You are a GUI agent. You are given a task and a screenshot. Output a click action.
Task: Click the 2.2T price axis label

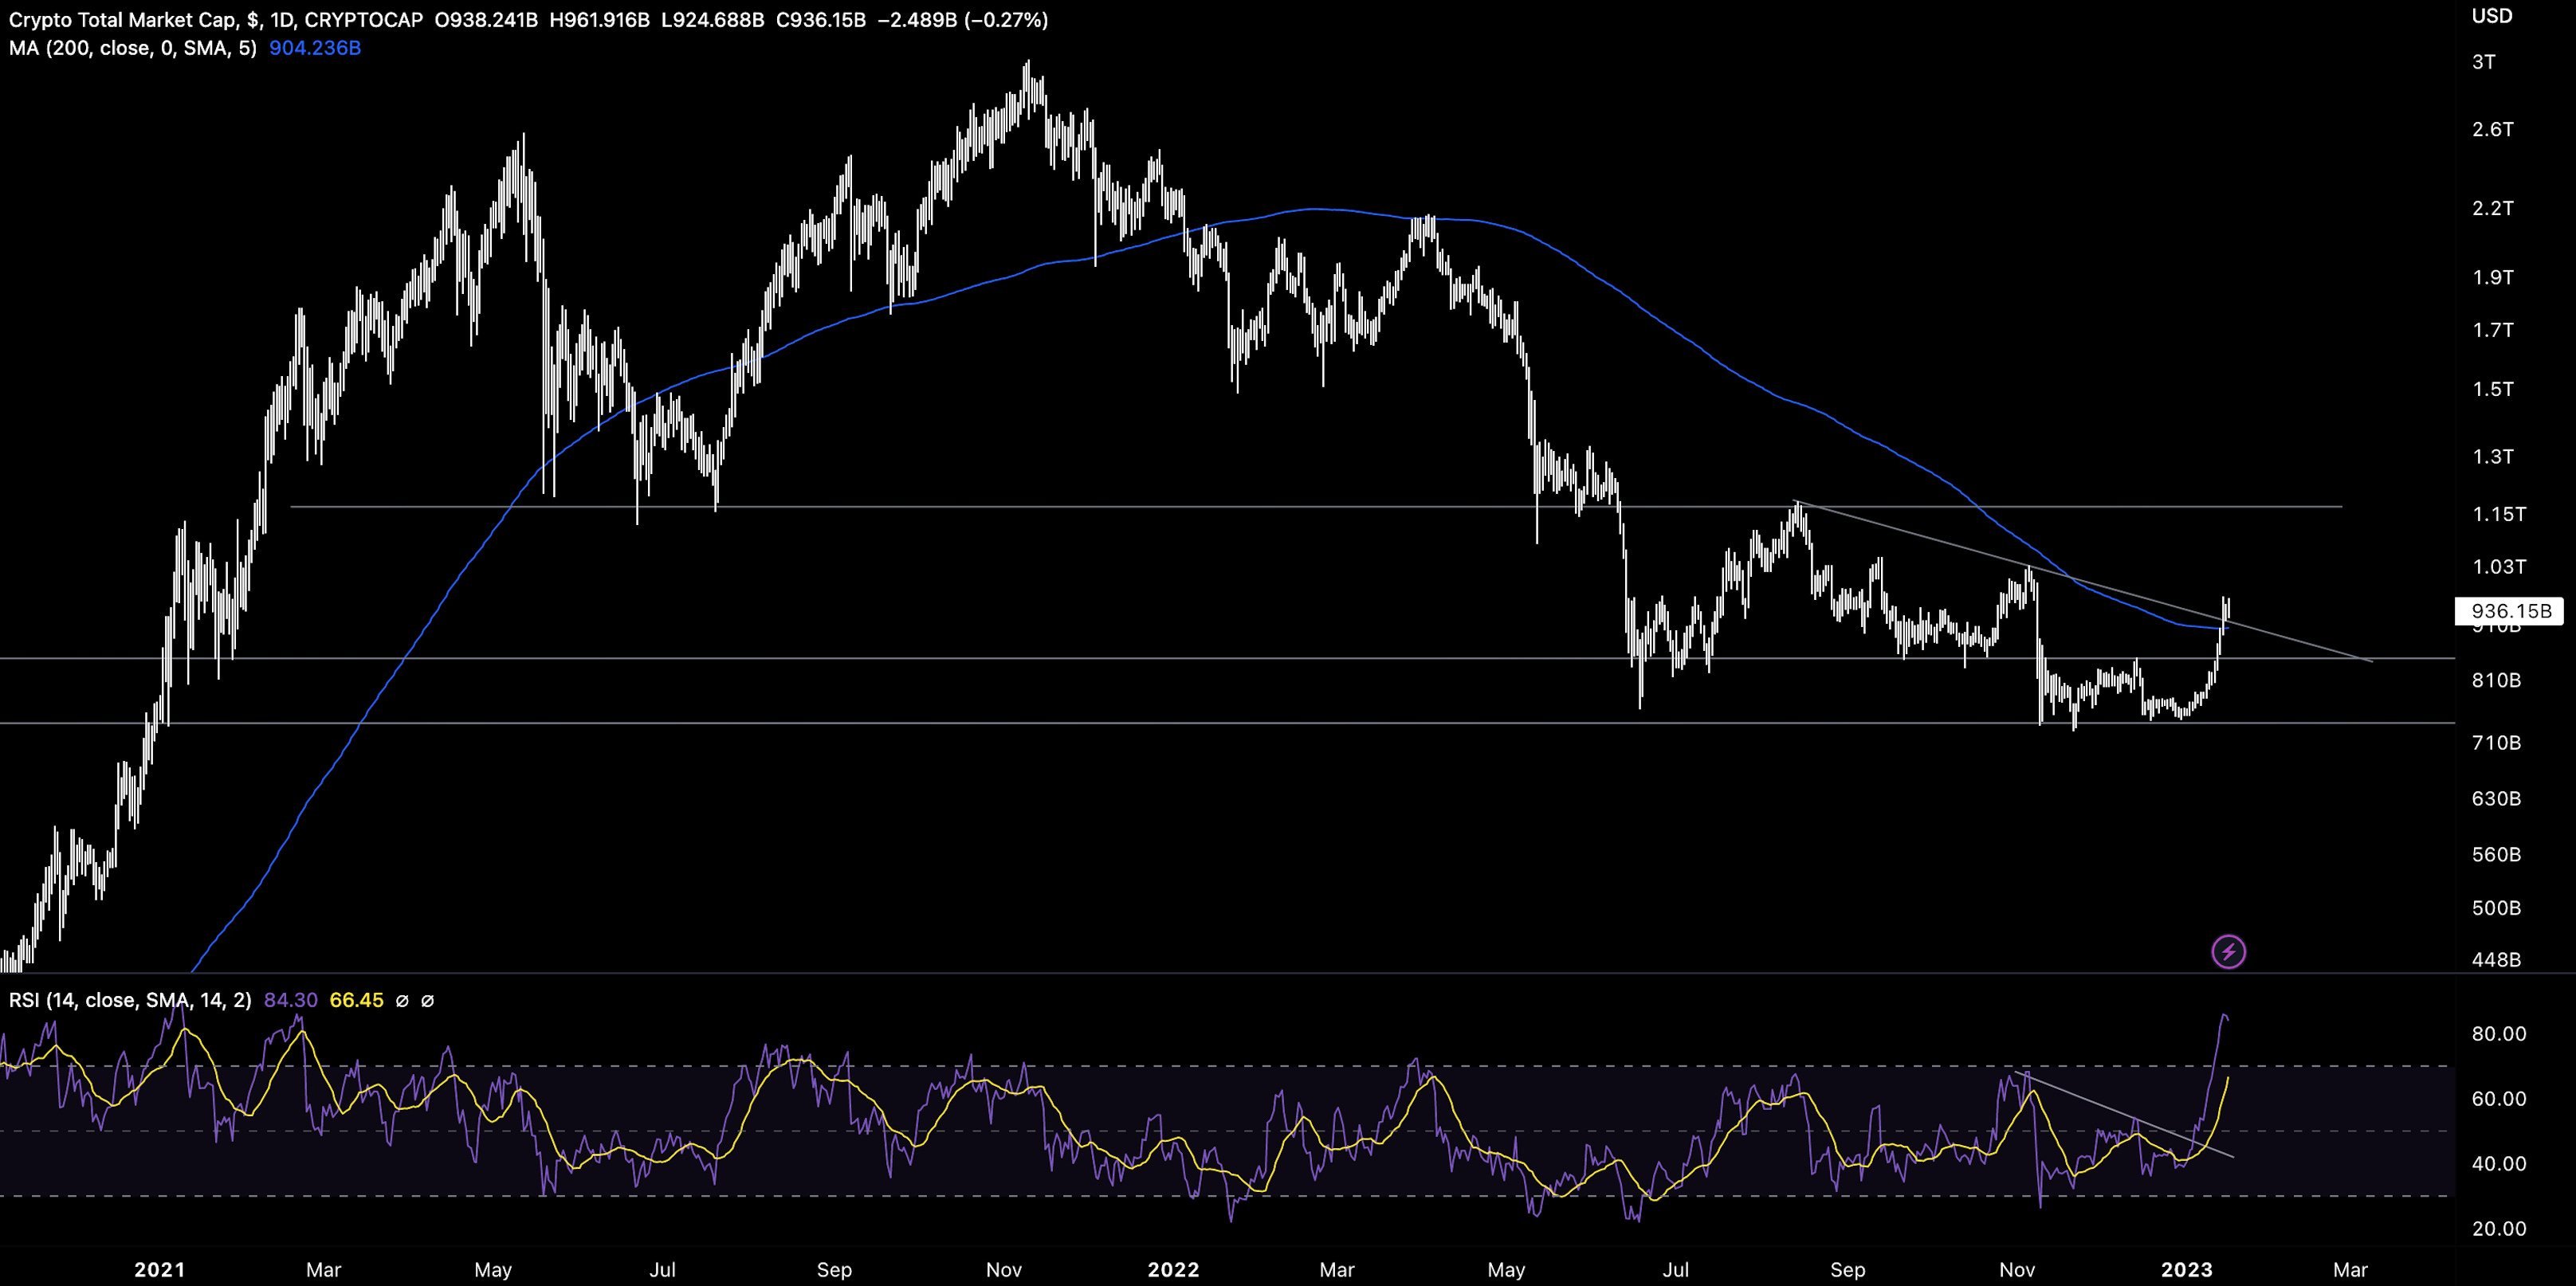(2492, 208)
